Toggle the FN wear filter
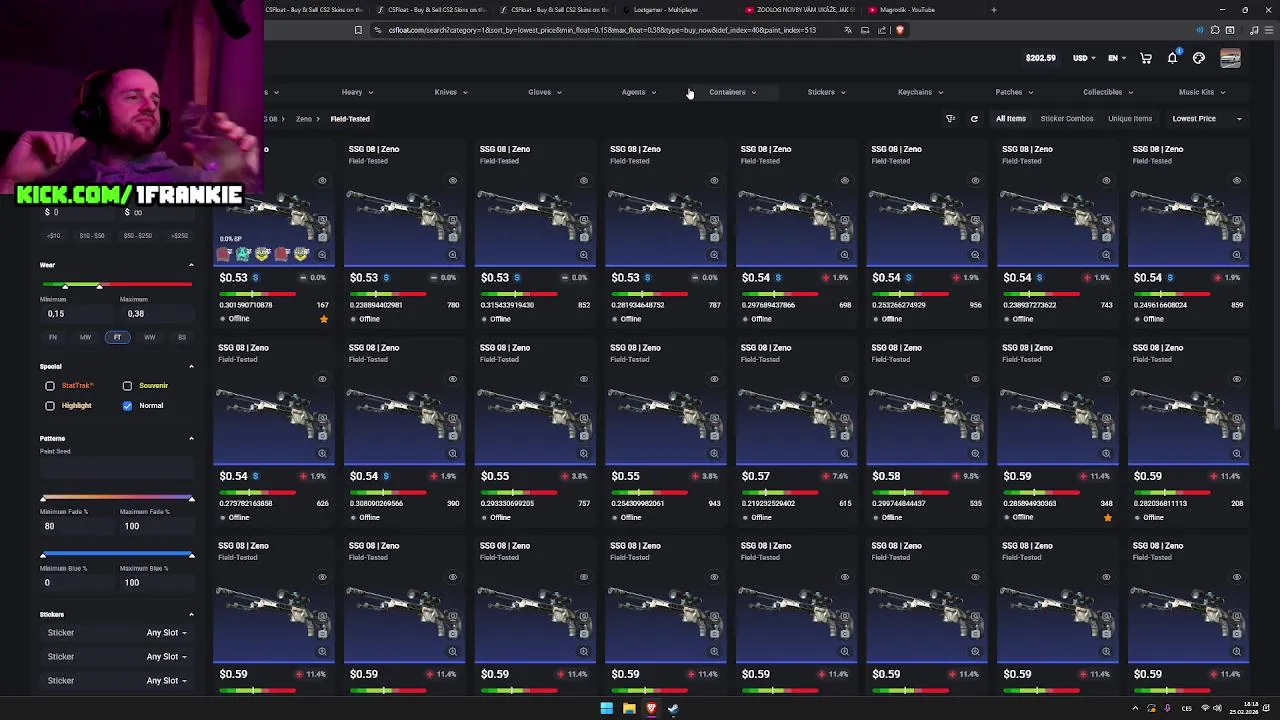This screenshot has width=1280, height=720. pyautogui.click(x=53, y=338)
